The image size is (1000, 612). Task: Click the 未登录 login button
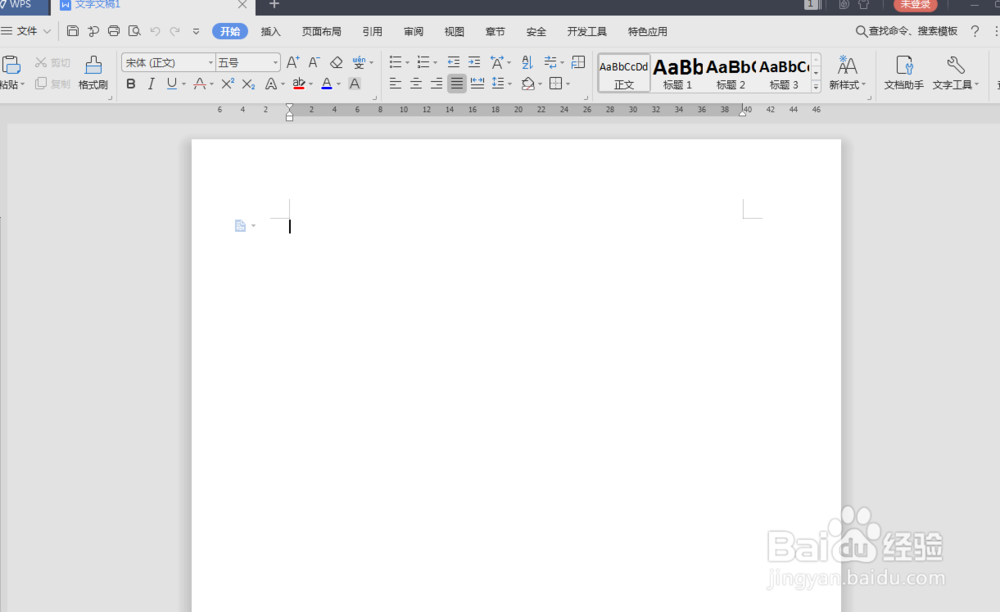tap(915, 5)
